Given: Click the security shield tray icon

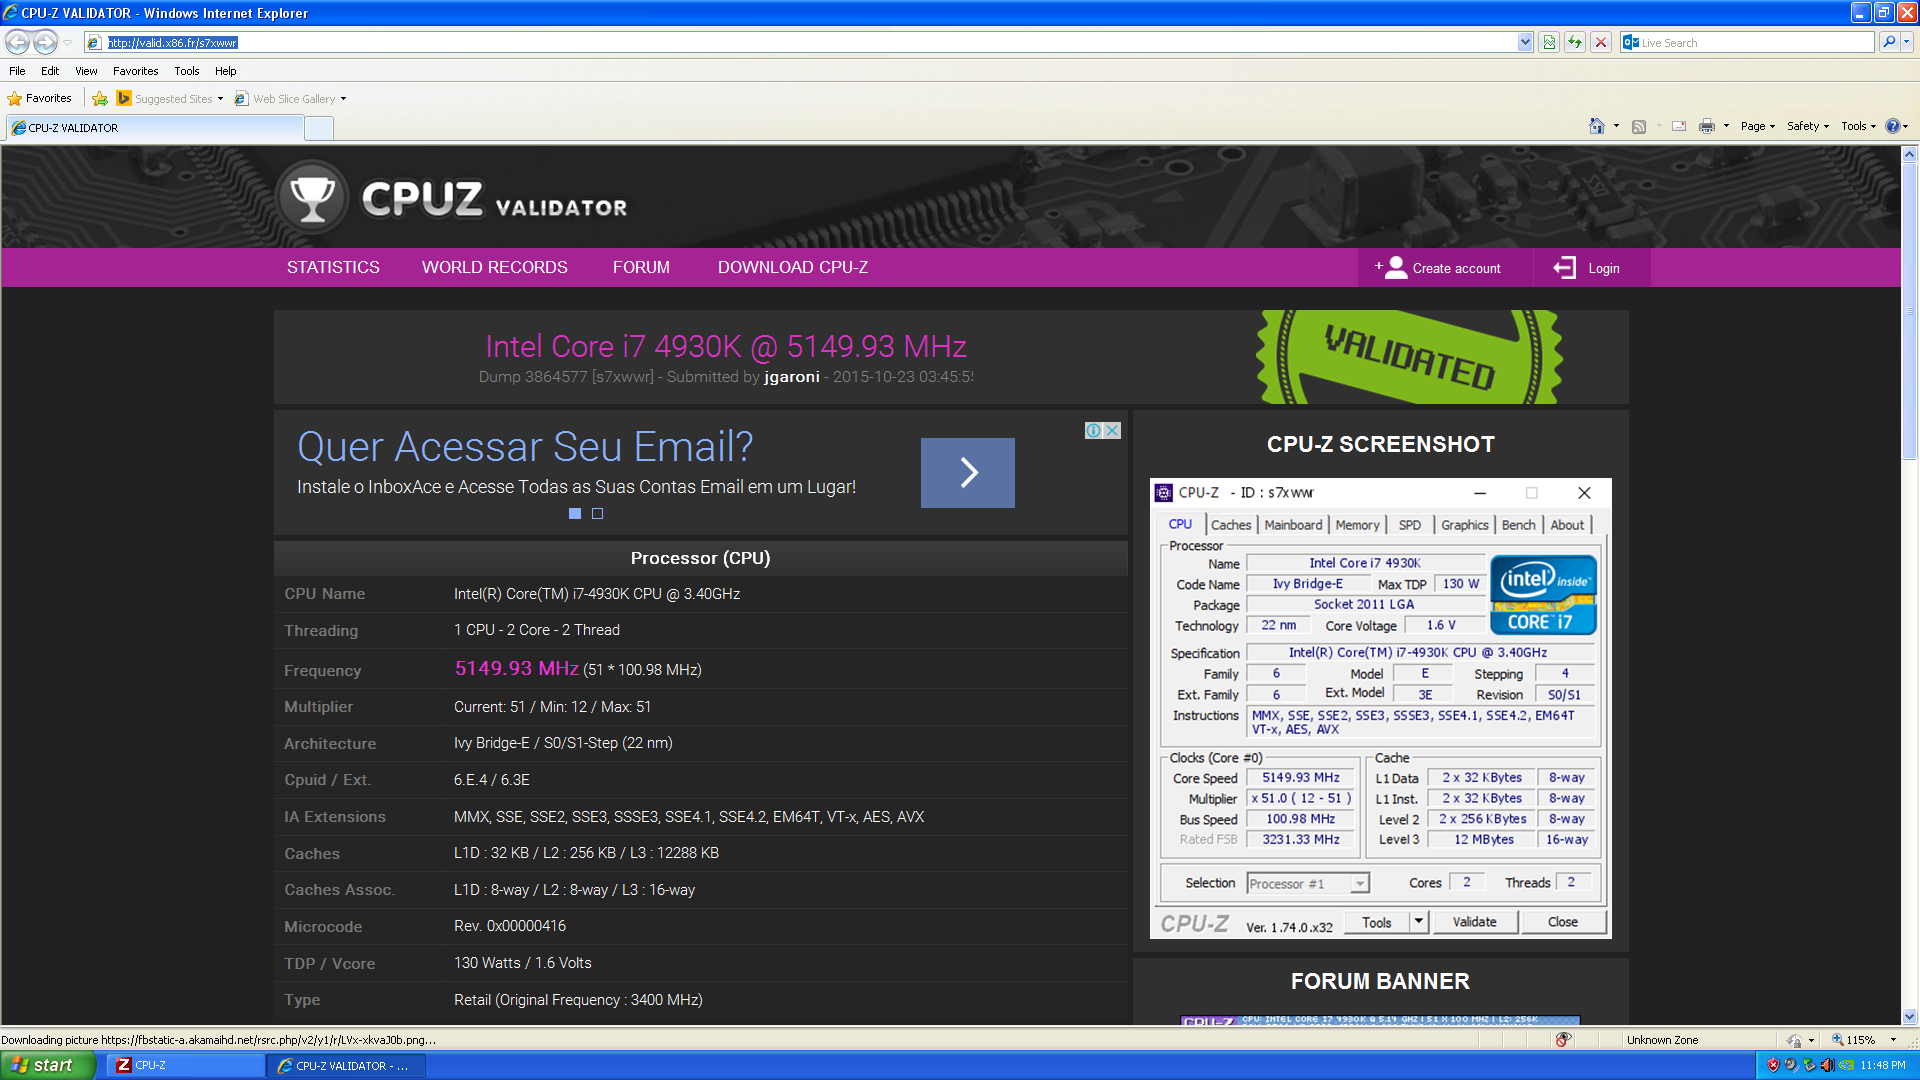Looking at the screenshot, I should pyautogui.click(x=1773, y=1065).
